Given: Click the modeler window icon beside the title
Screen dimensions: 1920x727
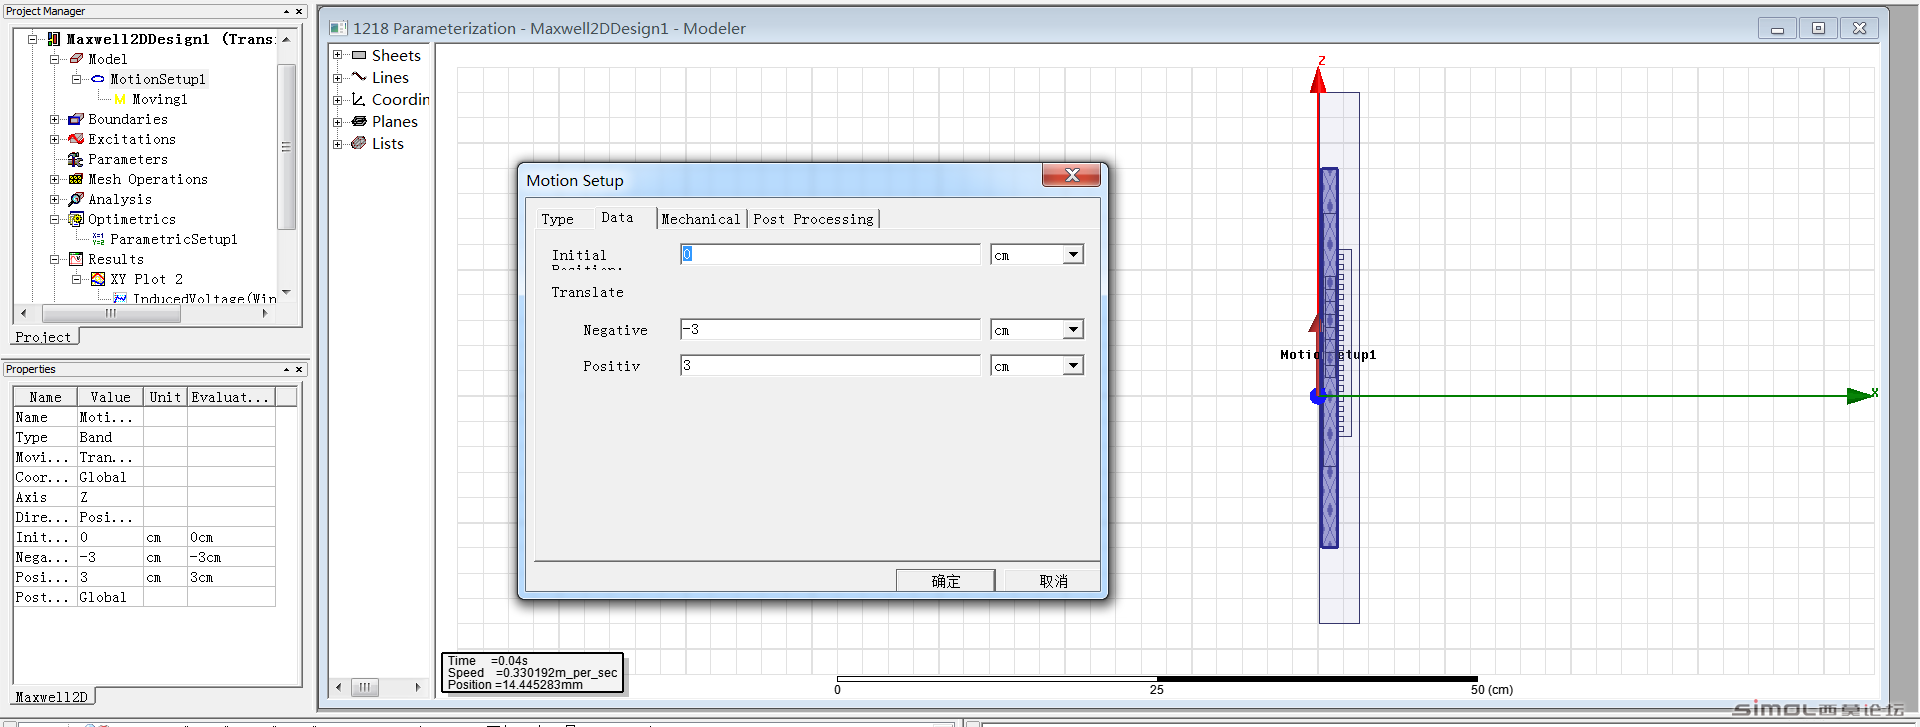Looking at the screenshot, I should pos(339,28).
